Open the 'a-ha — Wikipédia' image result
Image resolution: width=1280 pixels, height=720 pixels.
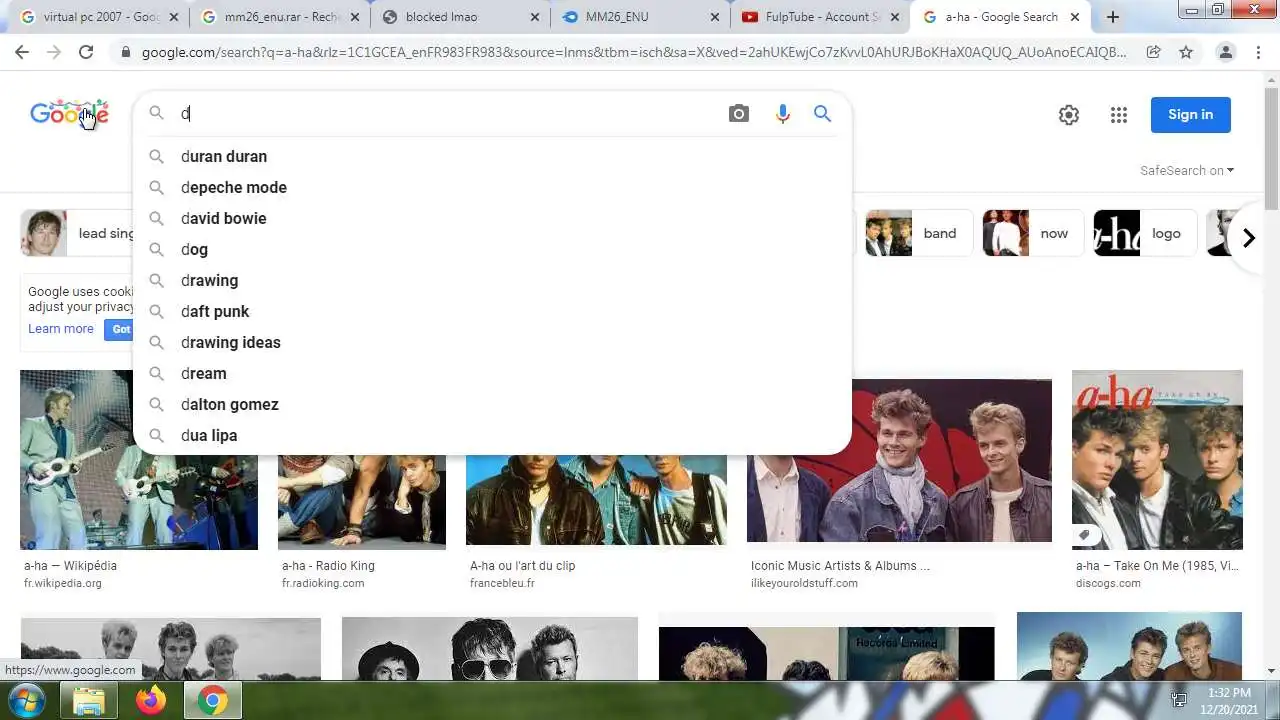139,460
